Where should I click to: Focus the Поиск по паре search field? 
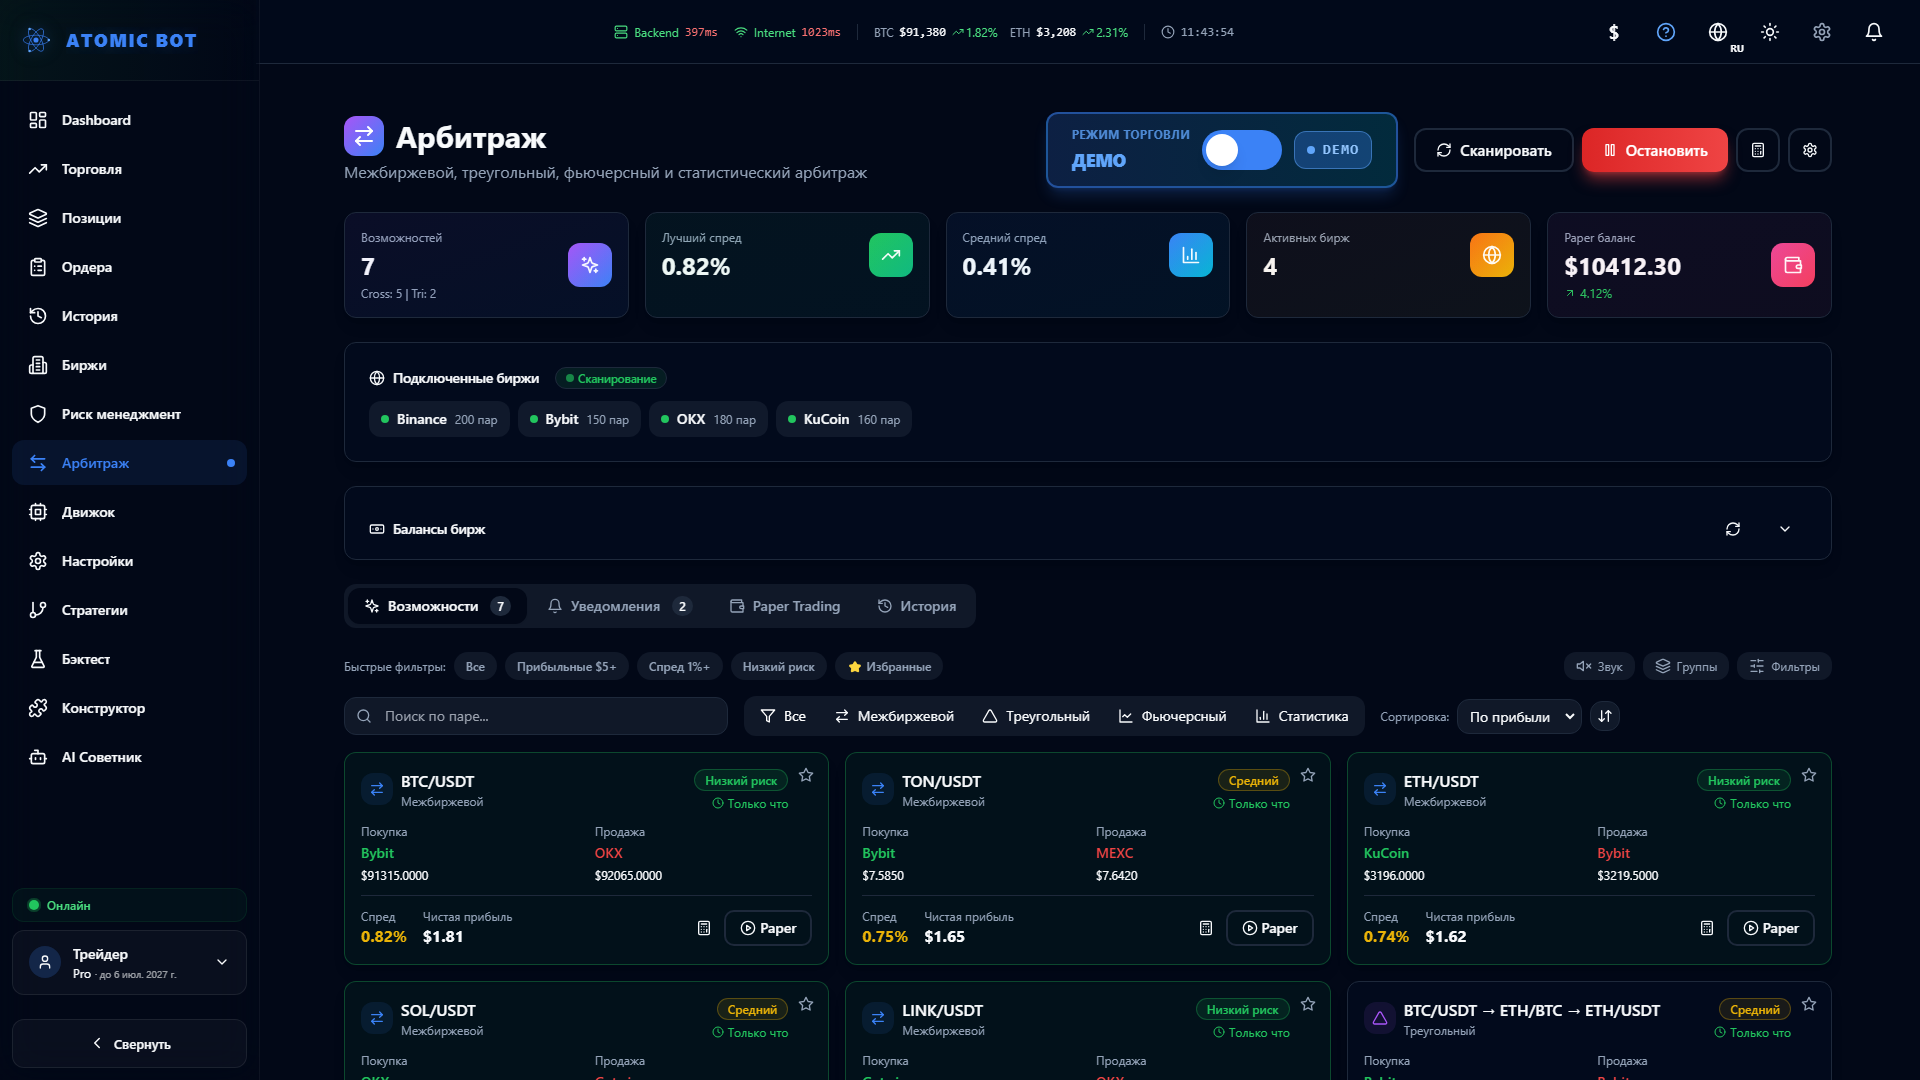coord(535,716)
